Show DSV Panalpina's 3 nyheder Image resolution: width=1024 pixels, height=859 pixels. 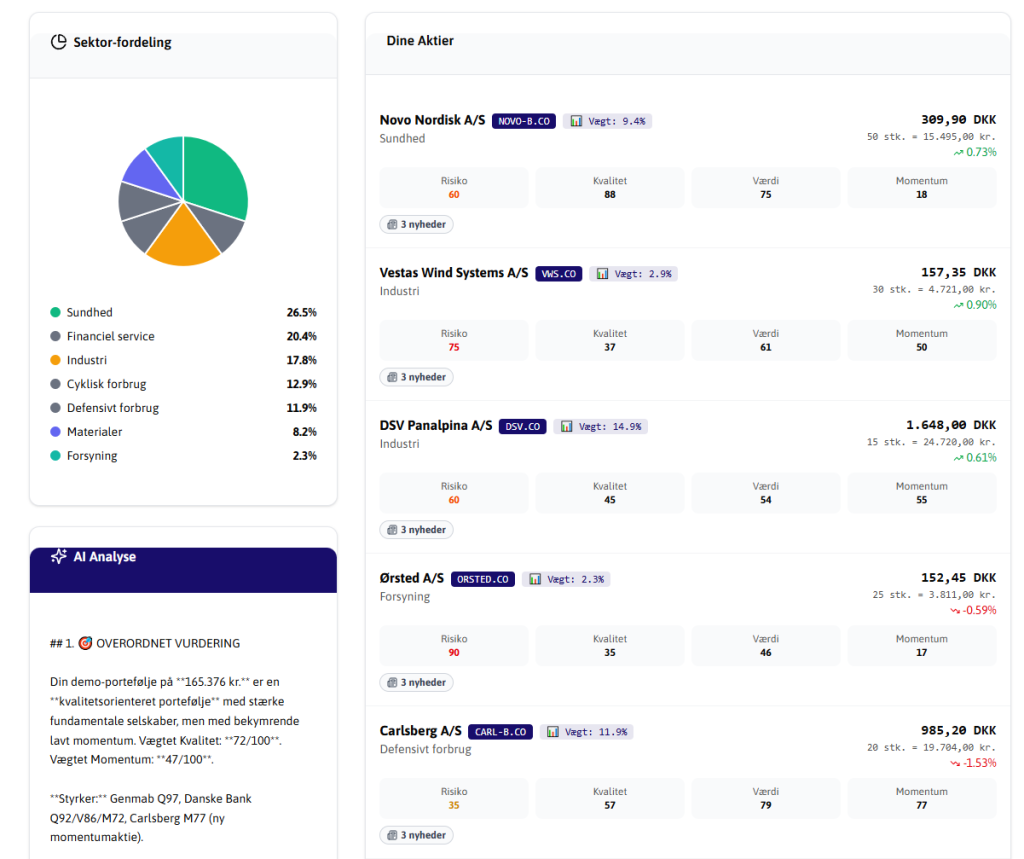coord(417,530)
